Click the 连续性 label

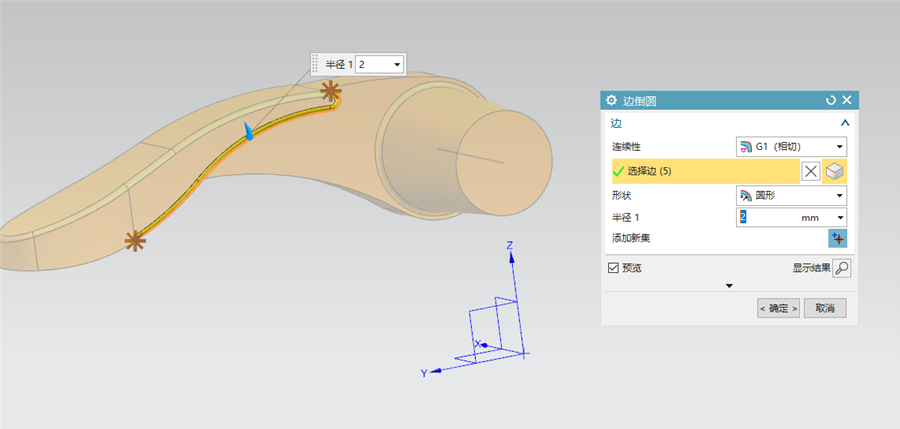click(x=625, y=147)
